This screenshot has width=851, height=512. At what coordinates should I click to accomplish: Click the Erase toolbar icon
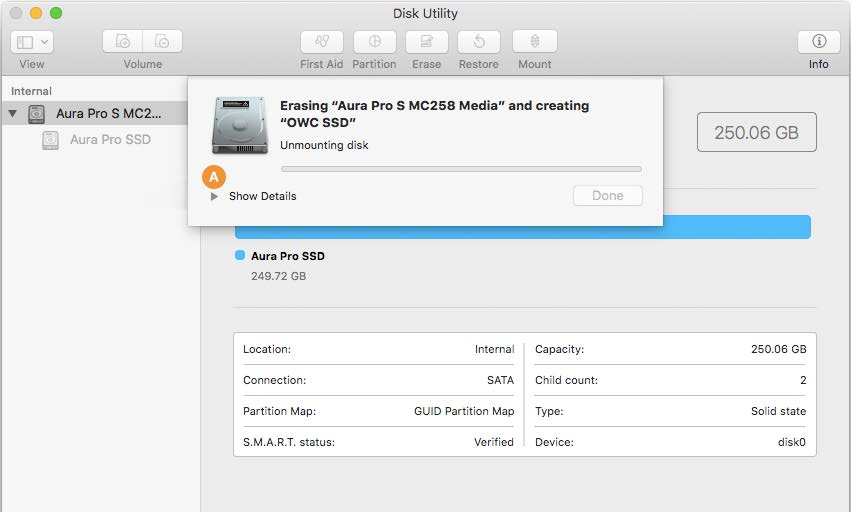coord(427,41)
